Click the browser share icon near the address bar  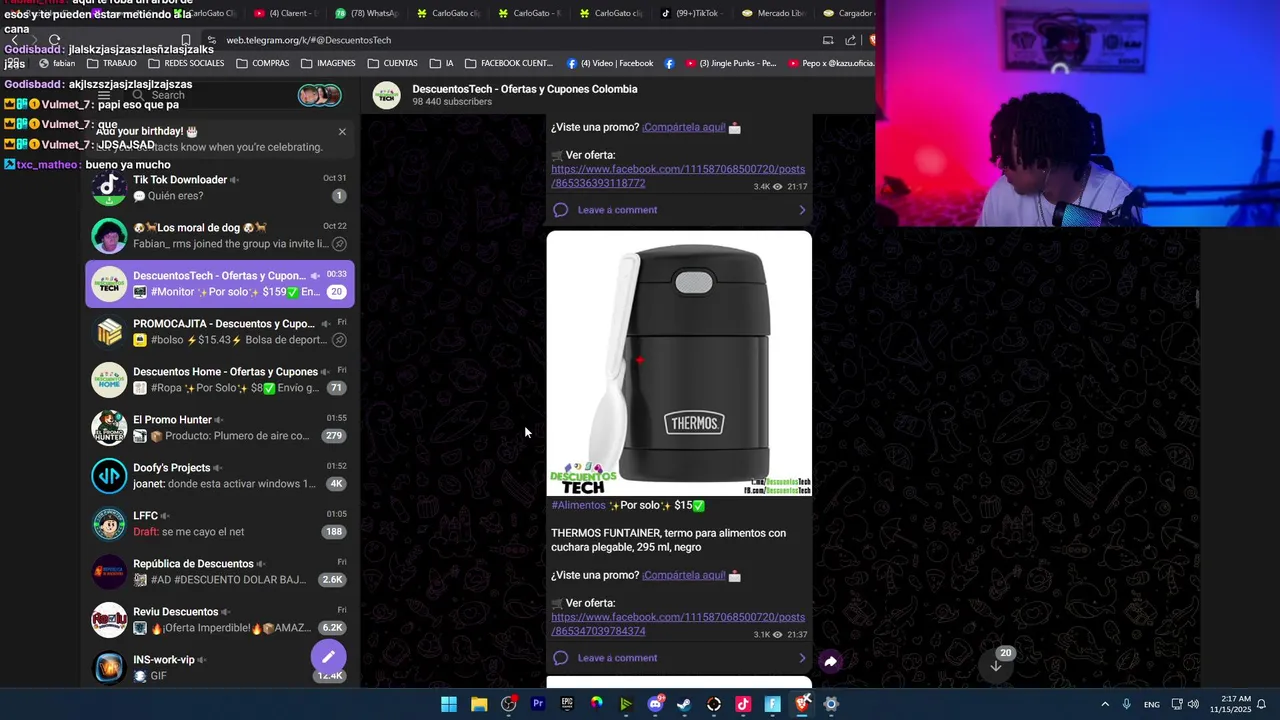coord(850,40)
